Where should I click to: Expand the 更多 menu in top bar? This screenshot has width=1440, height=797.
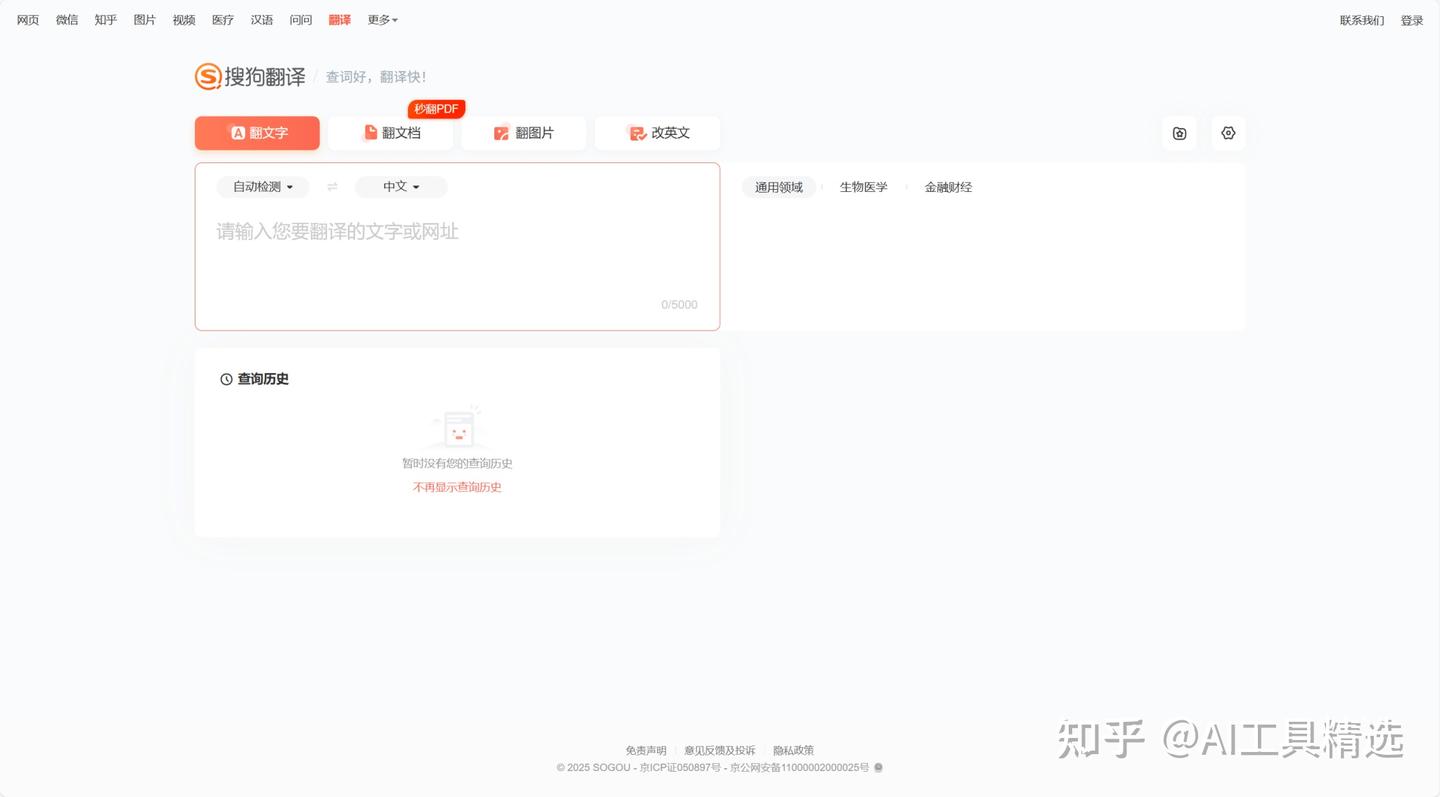pyautogui.click(x=382, y=20)
